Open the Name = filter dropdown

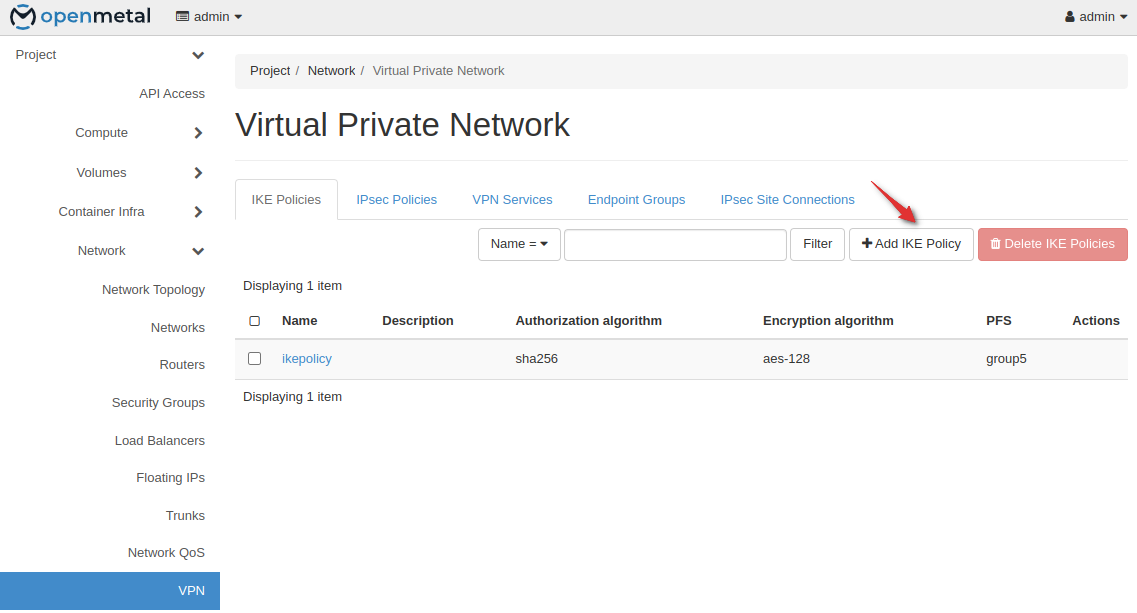(519, 244)
